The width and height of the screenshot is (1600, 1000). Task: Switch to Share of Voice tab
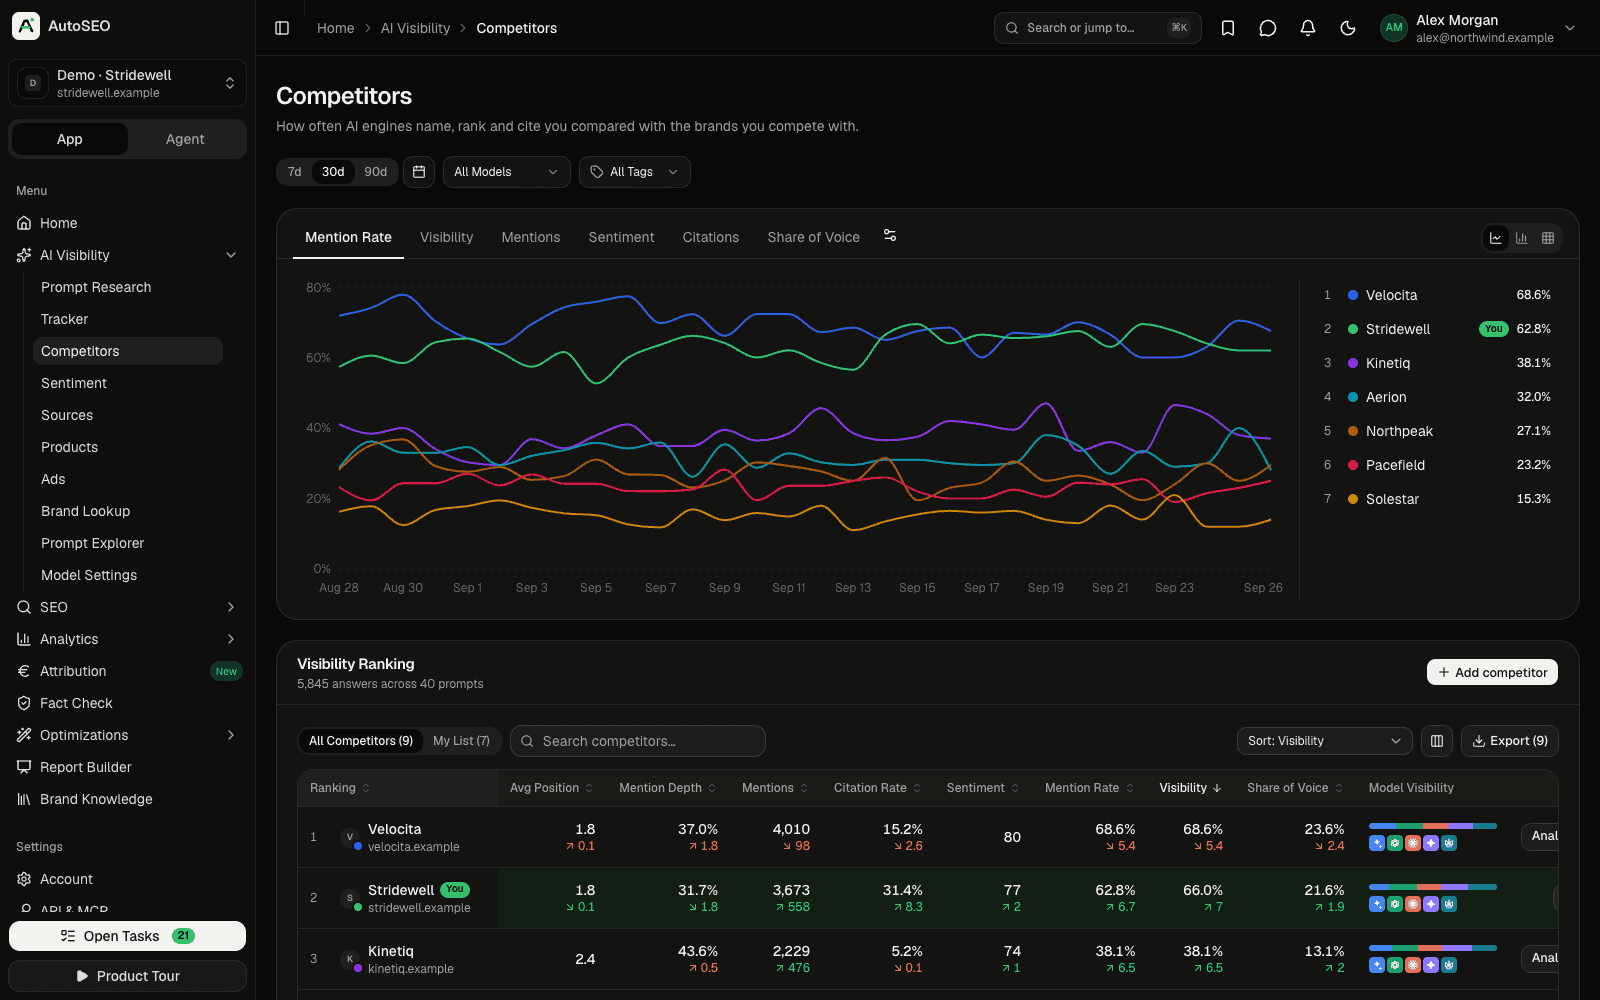[x=814, y=237]
